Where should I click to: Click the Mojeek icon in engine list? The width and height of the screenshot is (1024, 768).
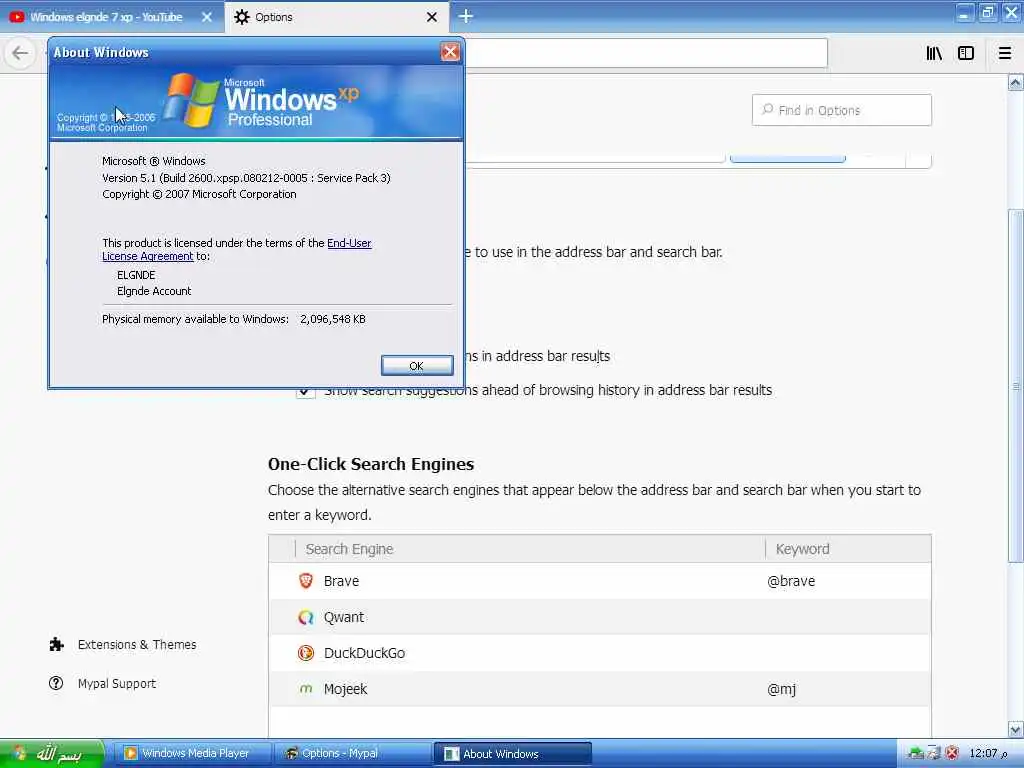tap(306, 688)
